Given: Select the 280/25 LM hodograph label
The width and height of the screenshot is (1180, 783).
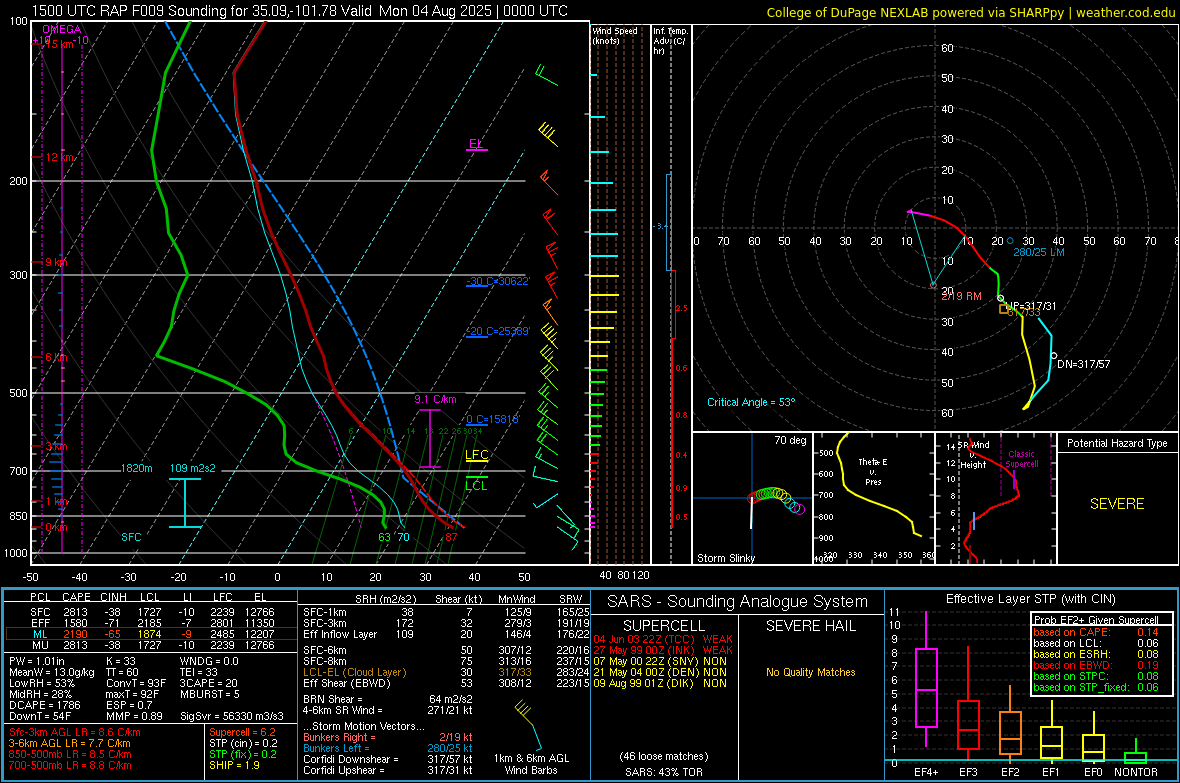Looking at the screenshot, I should coord(1039,252).
